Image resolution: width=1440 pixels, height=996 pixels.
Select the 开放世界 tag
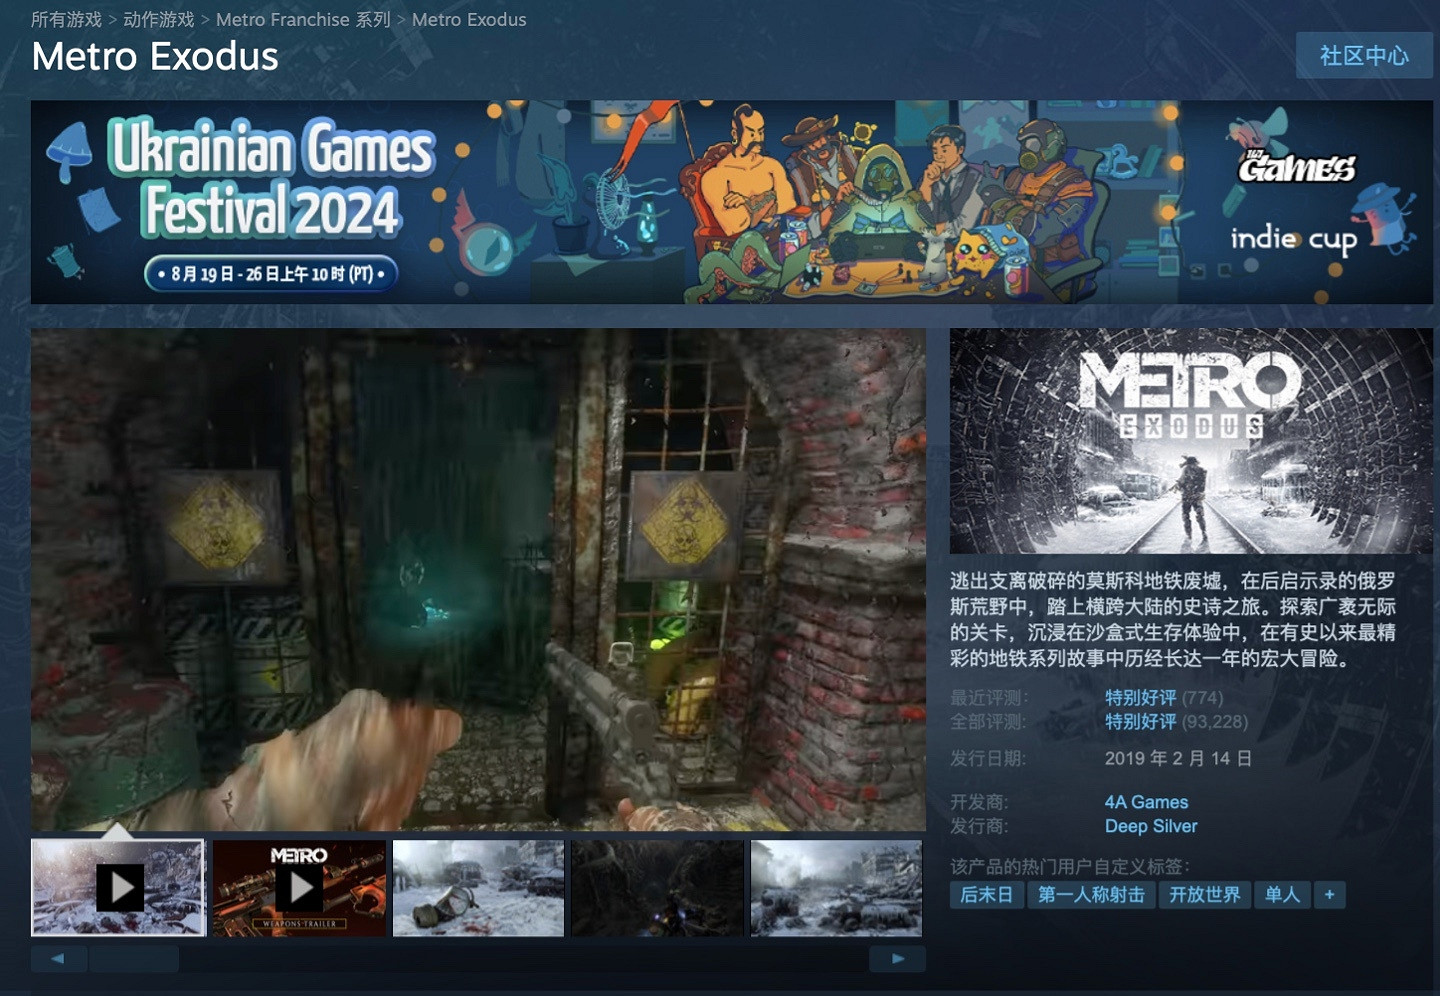pyautogui.click(x=1204, y=895)
